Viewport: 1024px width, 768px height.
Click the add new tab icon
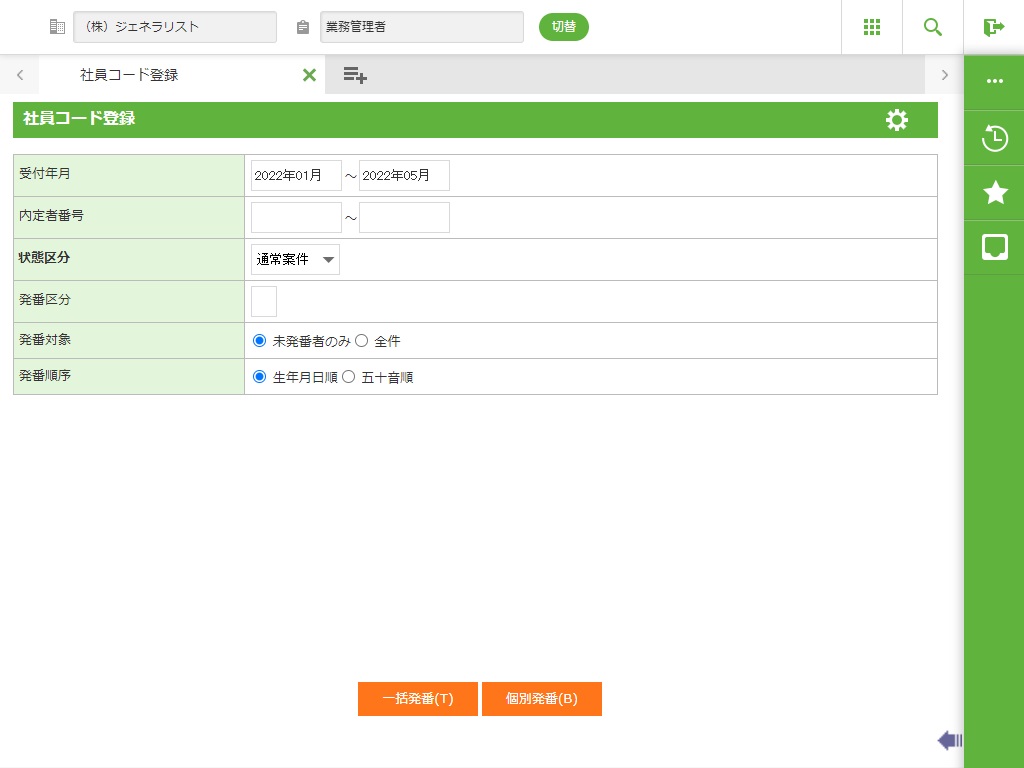point(355,75)
